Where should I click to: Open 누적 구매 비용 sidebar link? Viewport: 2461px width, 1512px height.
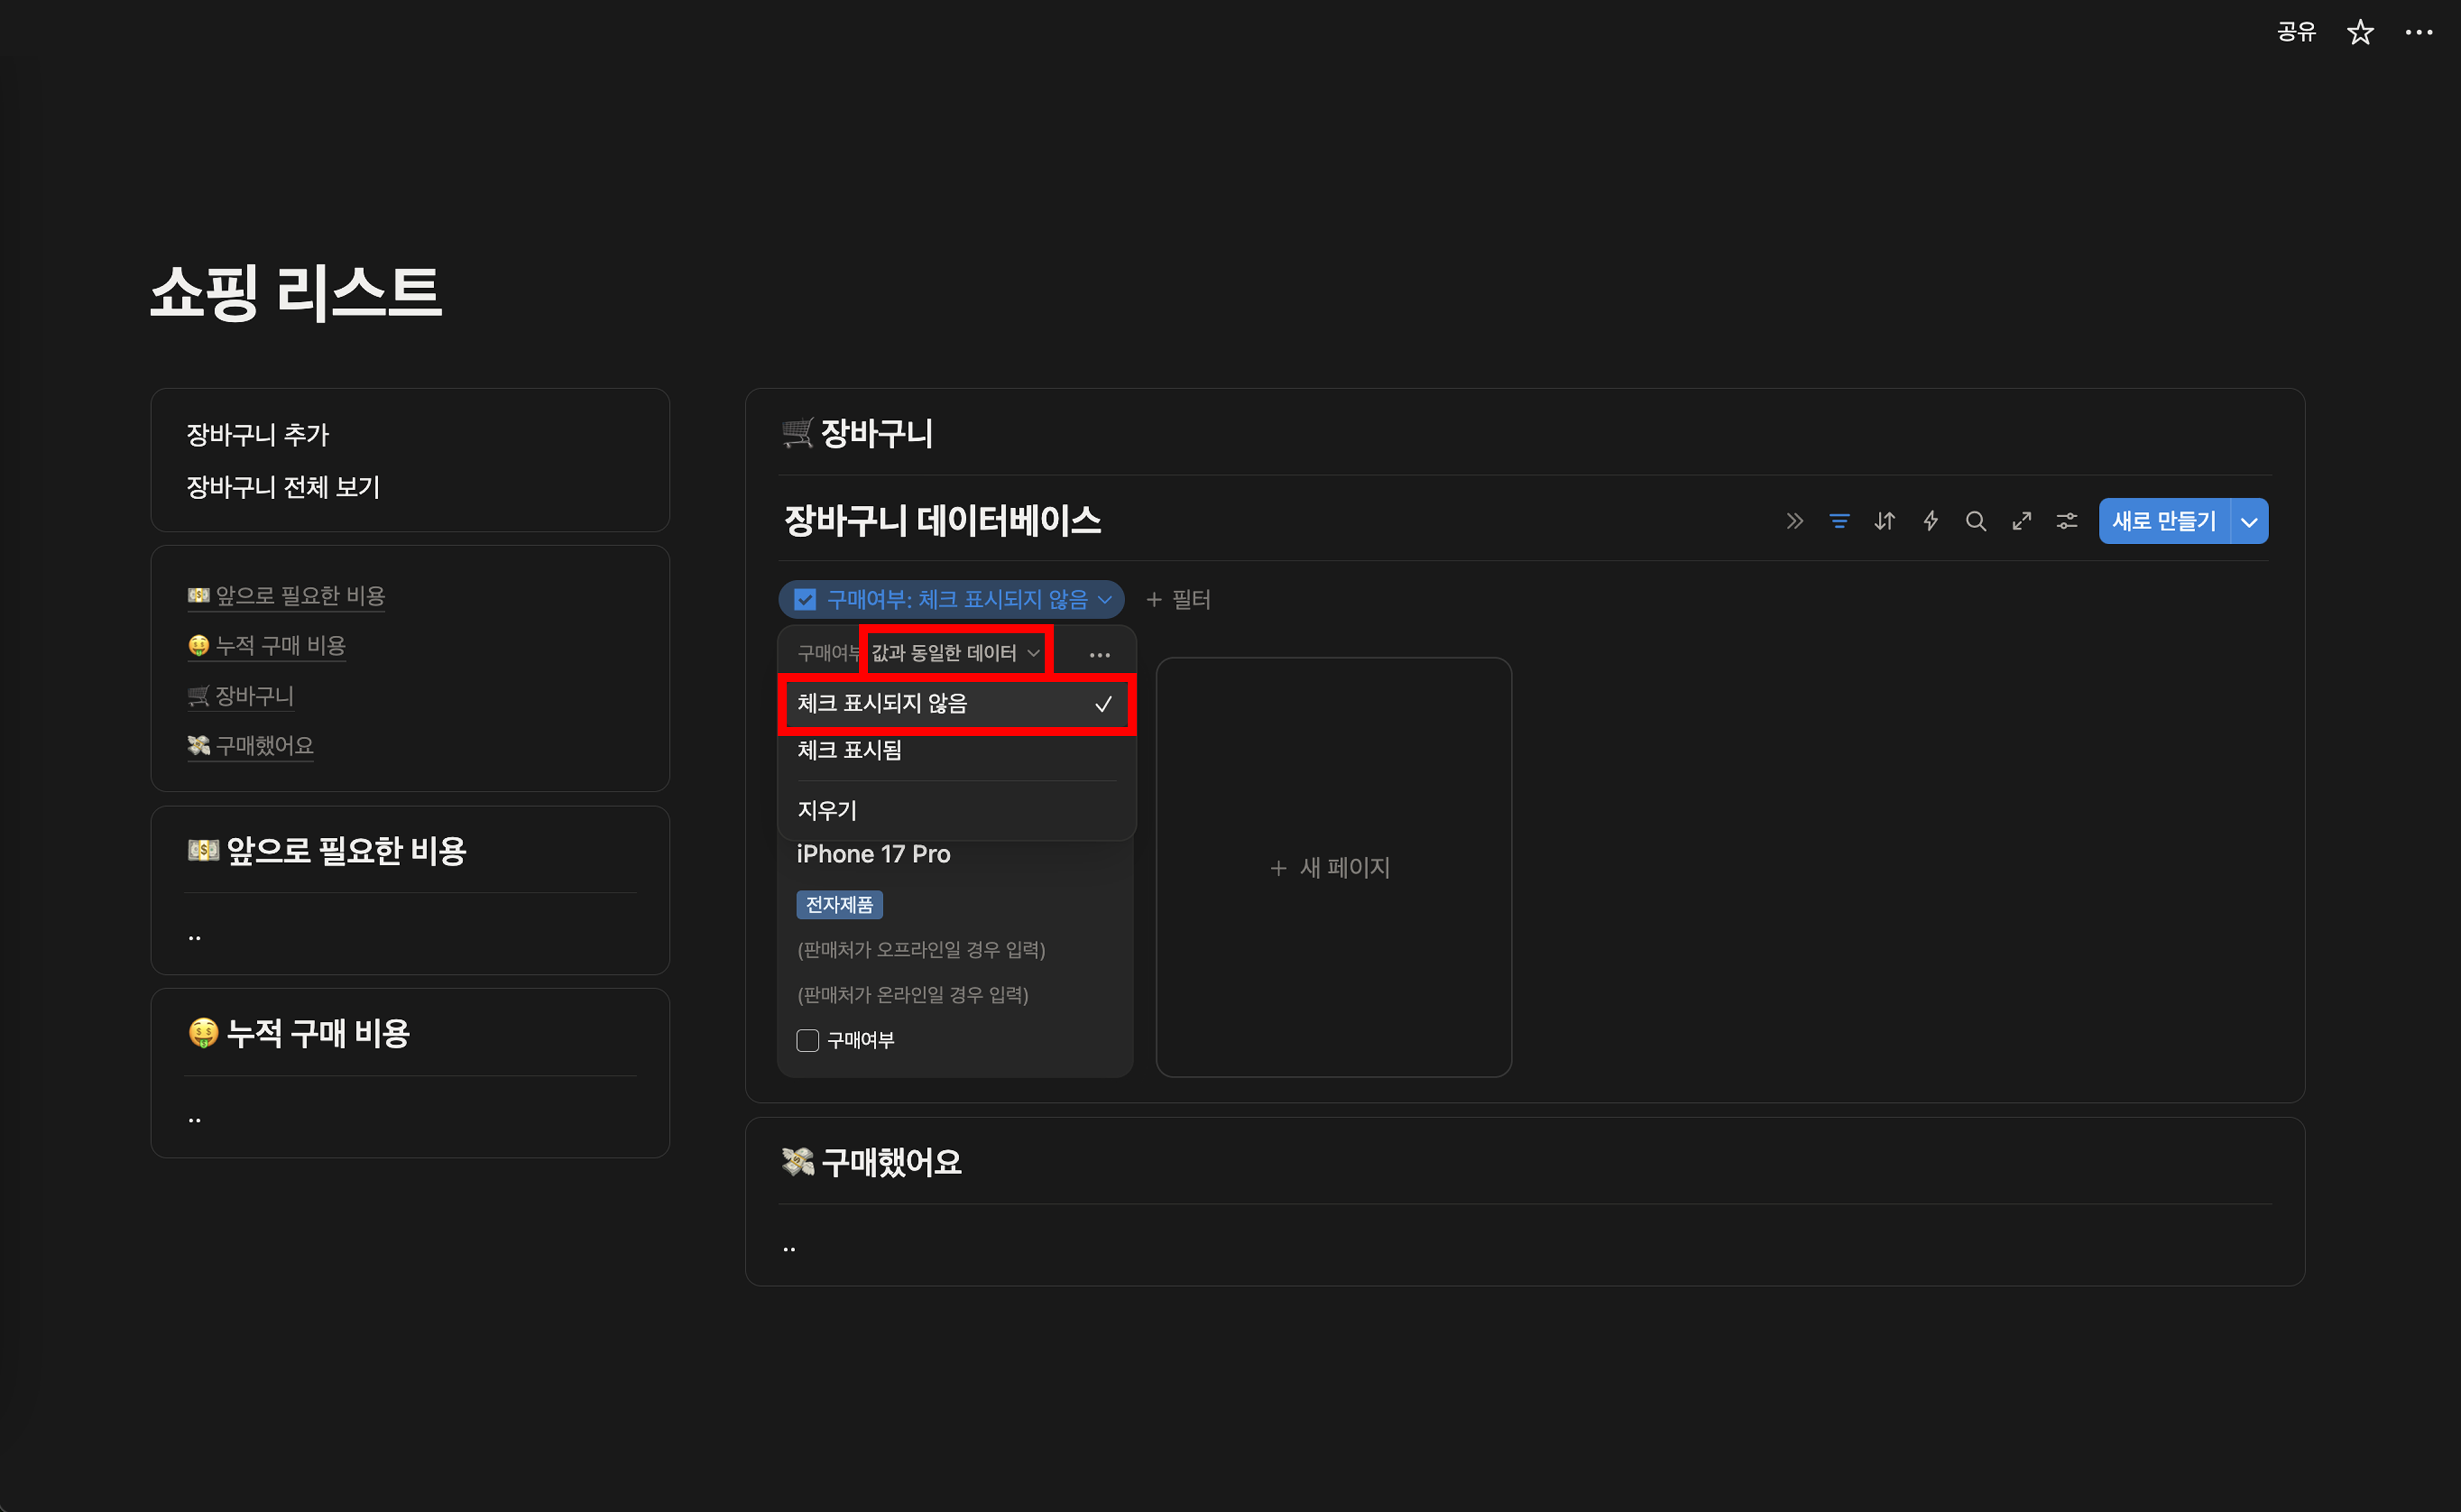click(x=280, y=646)
